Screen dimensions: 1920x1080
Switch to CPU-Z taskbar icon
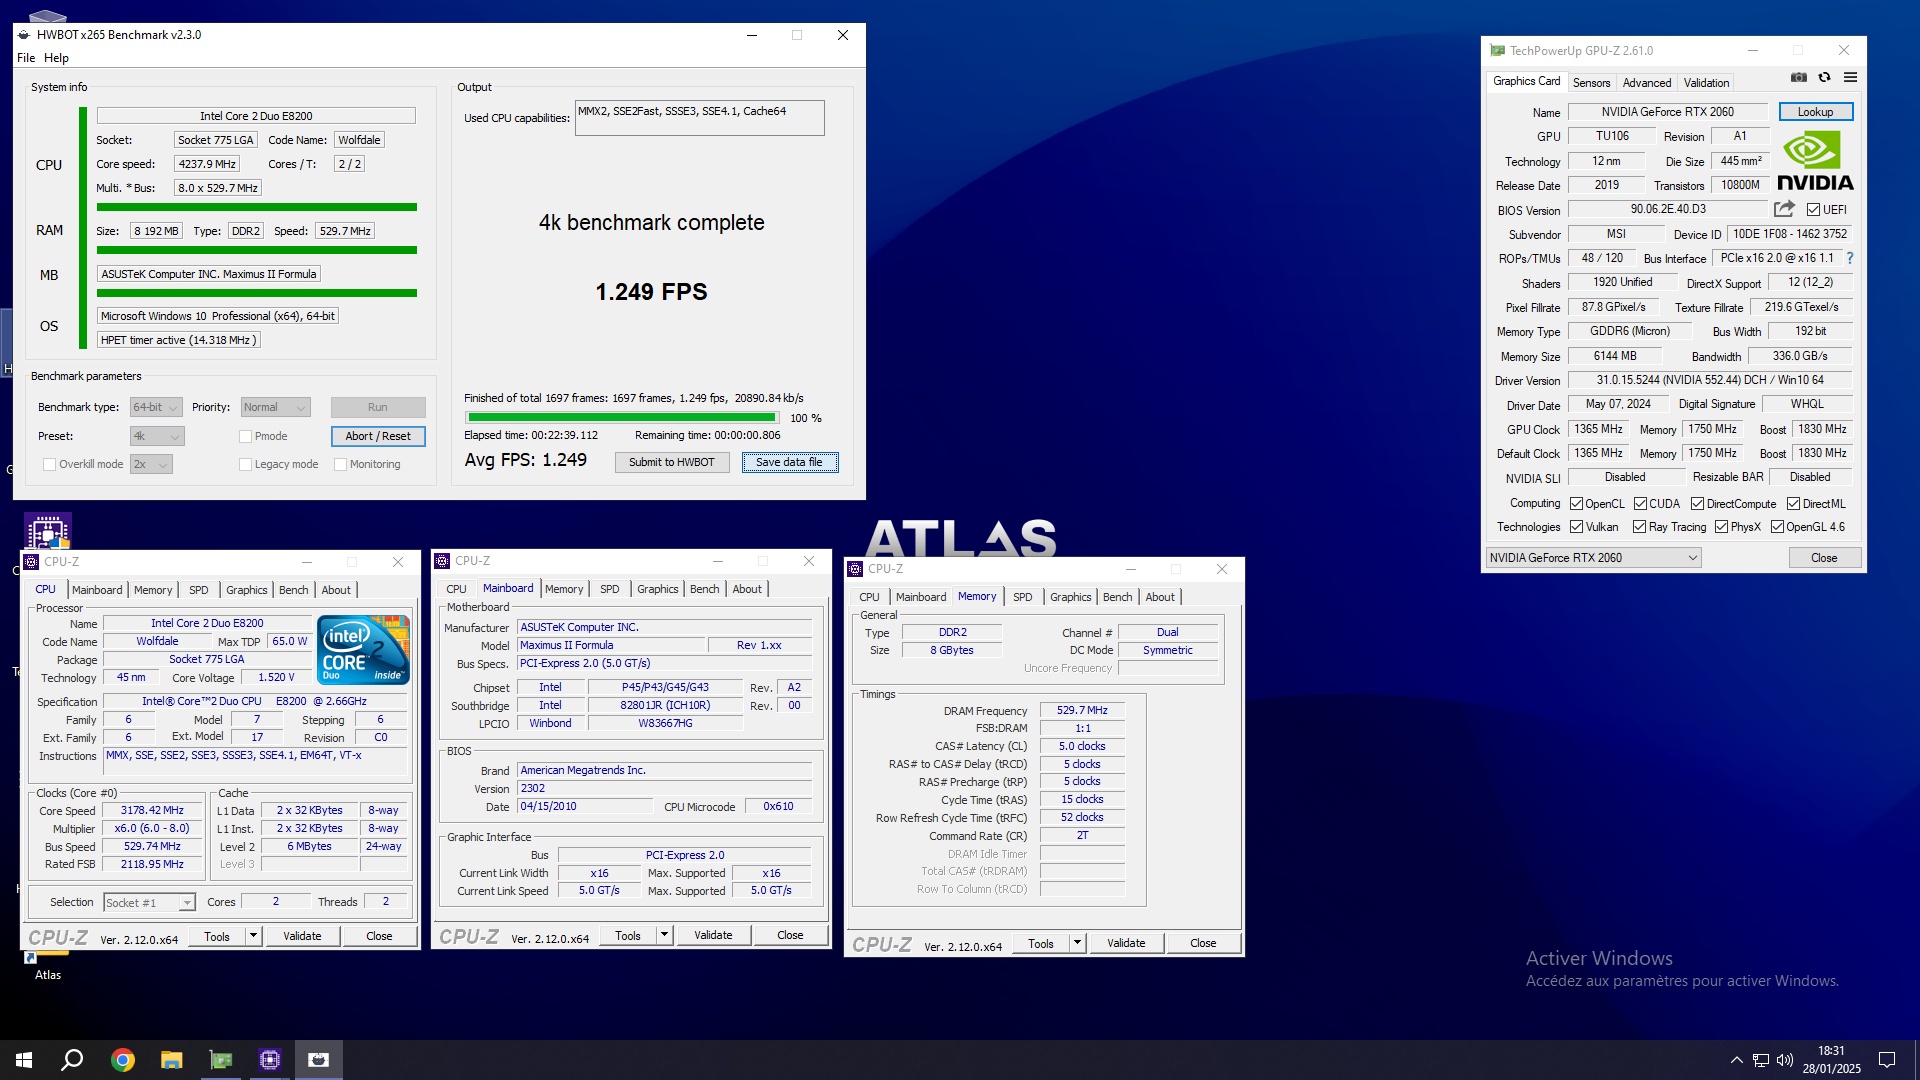coord(269,1060)
